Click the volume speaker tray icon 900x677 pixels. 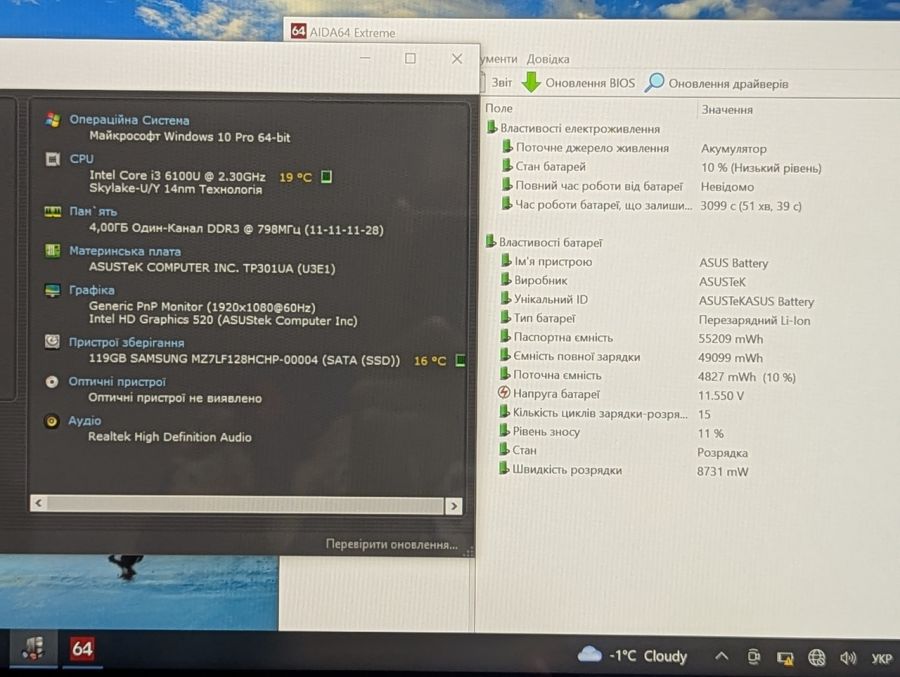point(848,657)
